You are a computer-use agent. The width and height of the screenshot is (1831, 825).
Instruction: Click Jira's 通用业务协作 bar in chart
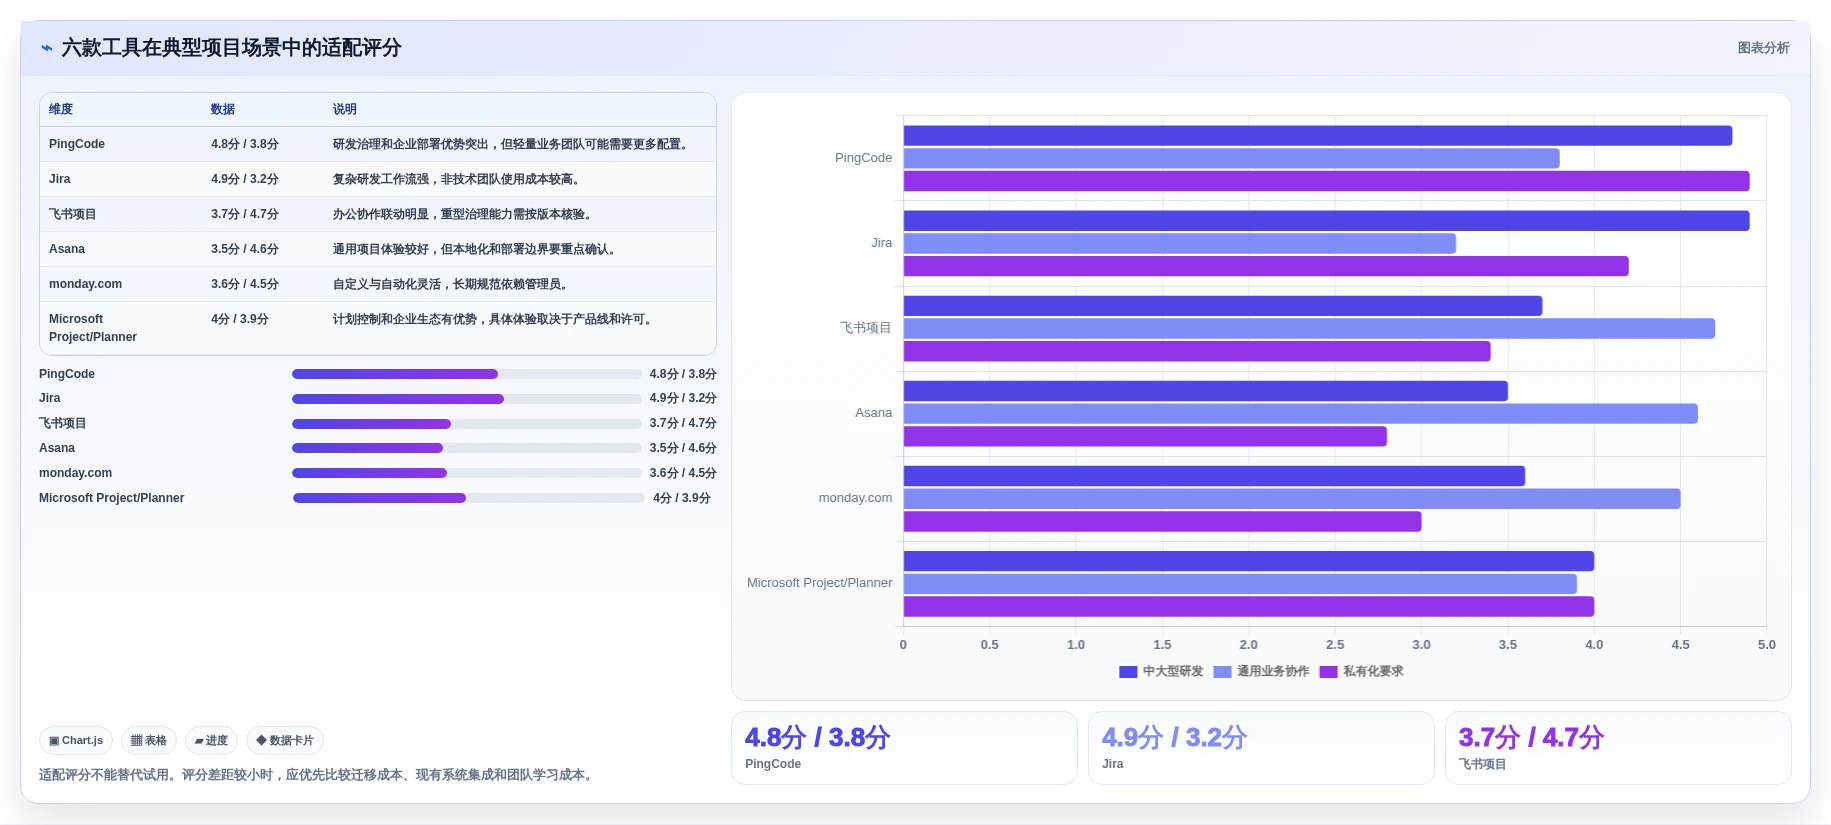coord(1180,244)
